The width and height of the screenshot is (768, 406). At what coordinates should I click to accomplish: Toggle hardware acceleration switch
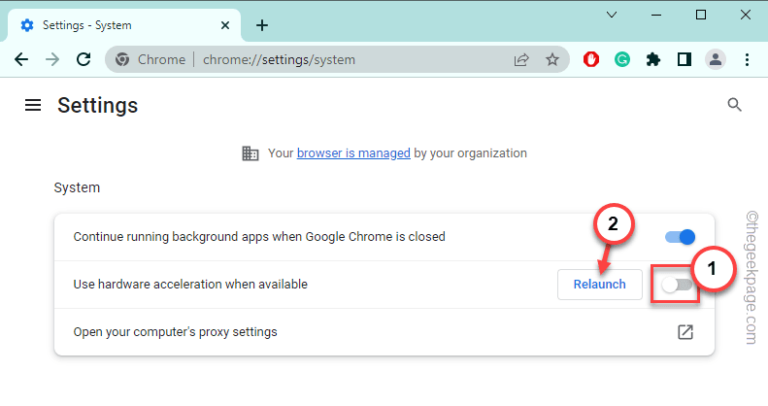(676, 285)
